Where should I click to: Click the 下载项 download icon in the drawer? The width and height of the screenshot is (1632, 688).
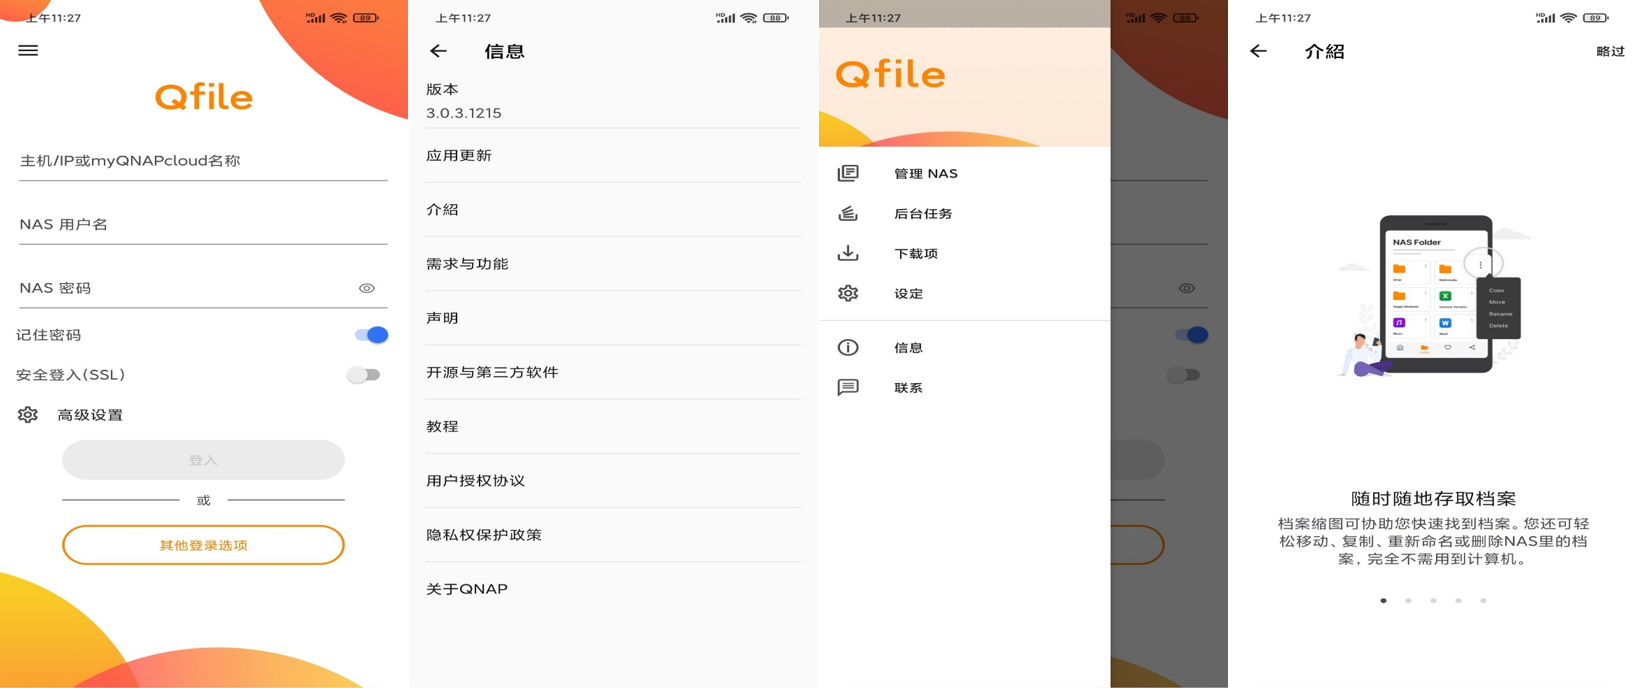coord(848,253)
